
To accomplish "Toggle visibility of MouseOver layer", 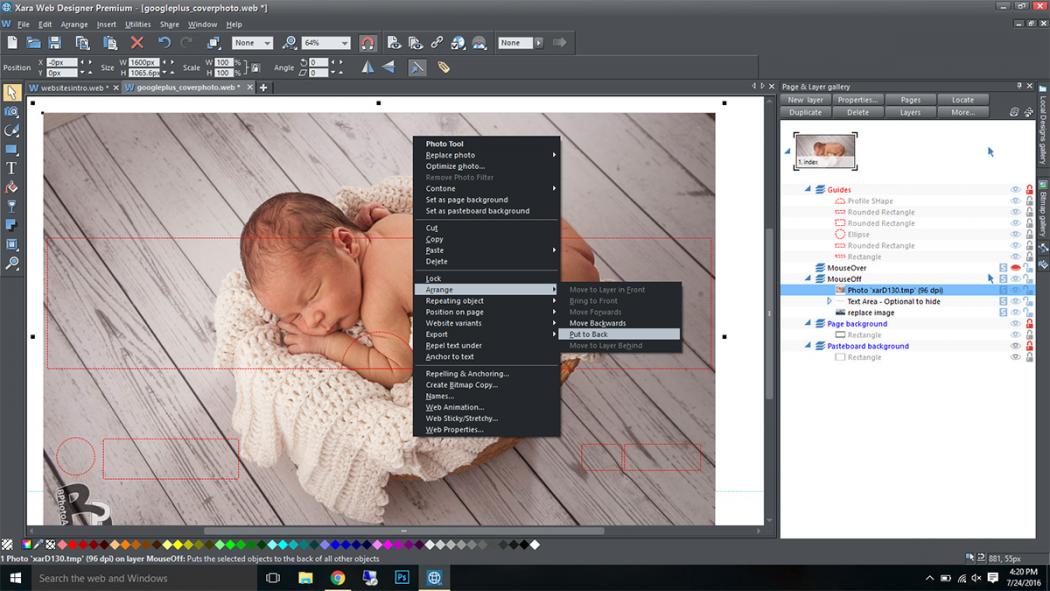I will [x=1015, y=268].
